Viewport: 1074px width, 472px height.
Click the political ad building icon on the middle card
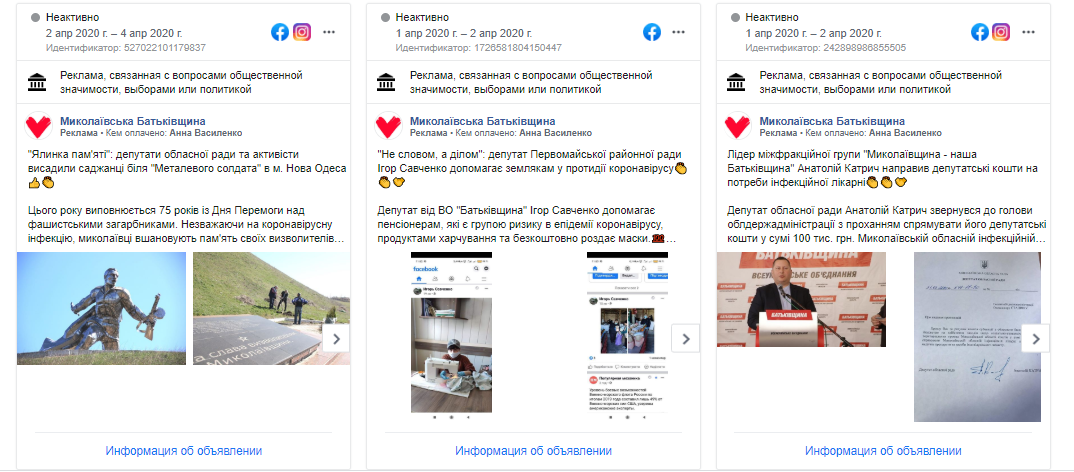(386, 83)
